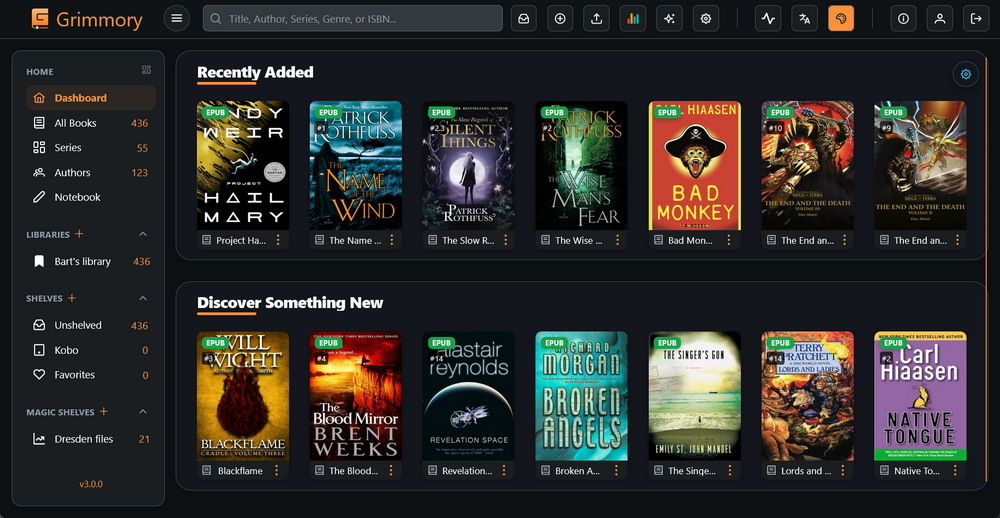Click the sparkle magic icon in top bar
1000x518 pixels.
point(669,18)
